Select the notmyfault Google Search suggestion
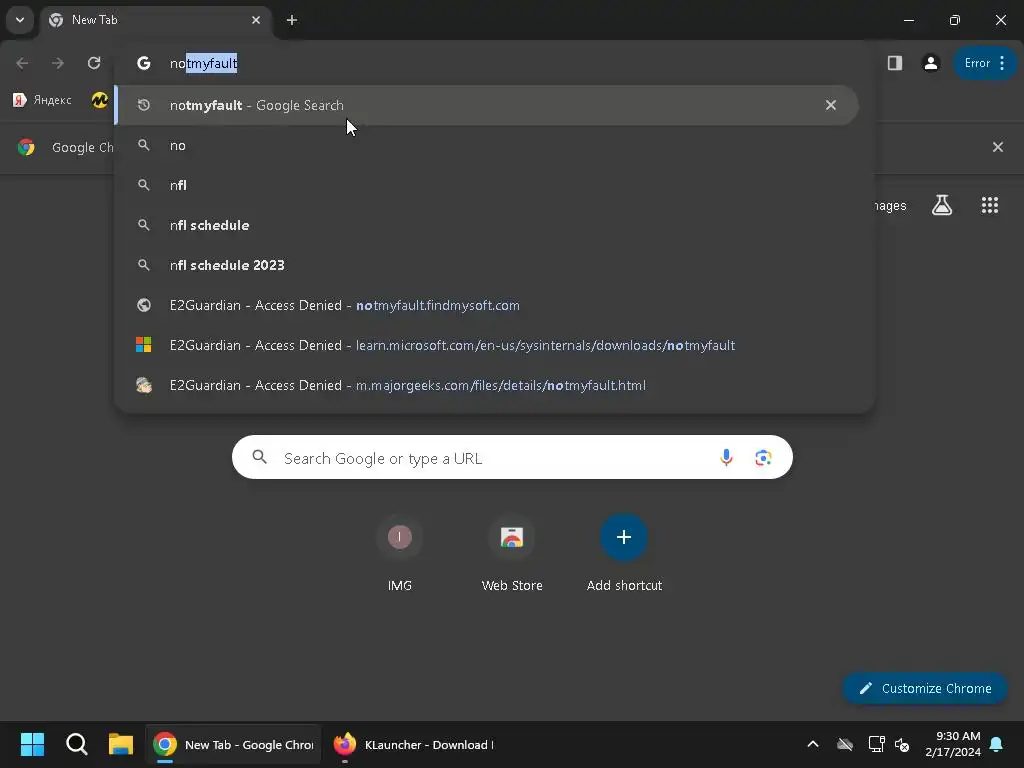 point(487,105)
